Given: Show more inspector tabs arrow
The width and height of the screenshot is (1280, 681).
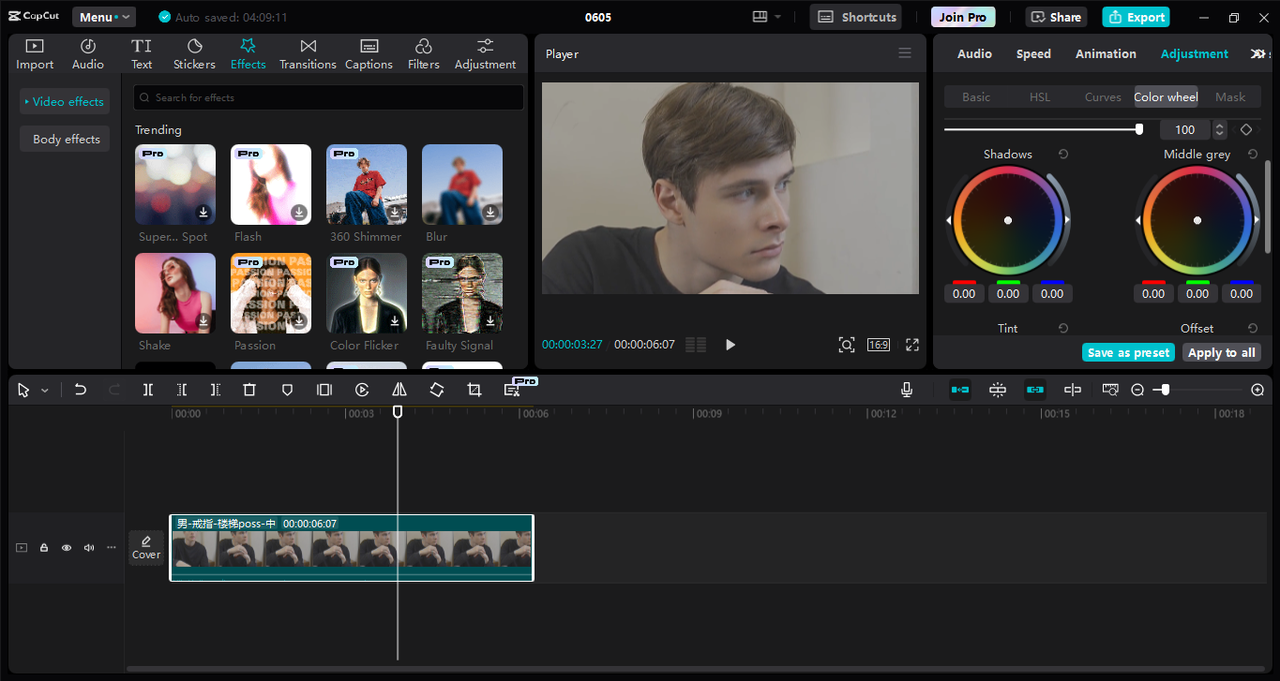Looking at the screenshot, I should pos(1259,54).
